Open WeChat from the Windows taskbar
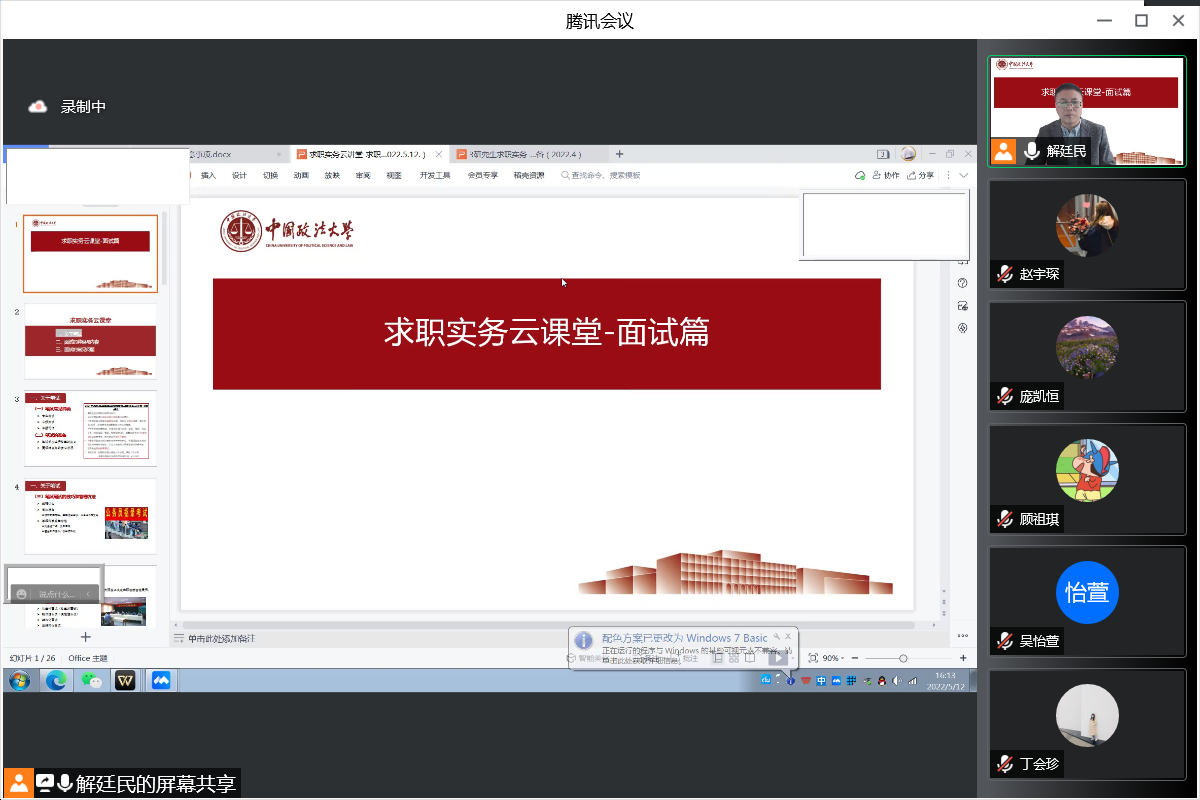The width and height of the screenshot is (1200, 800). pos(91,681)
